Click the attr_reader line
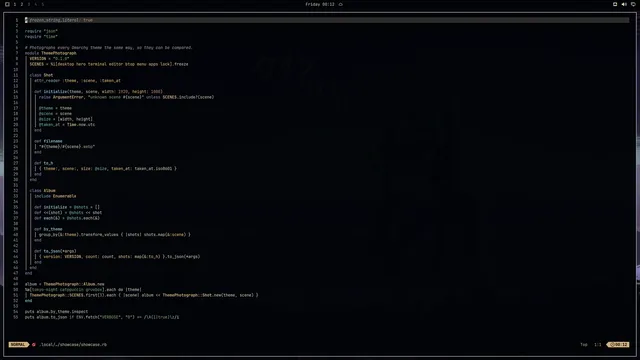 (x=77, y=80)
